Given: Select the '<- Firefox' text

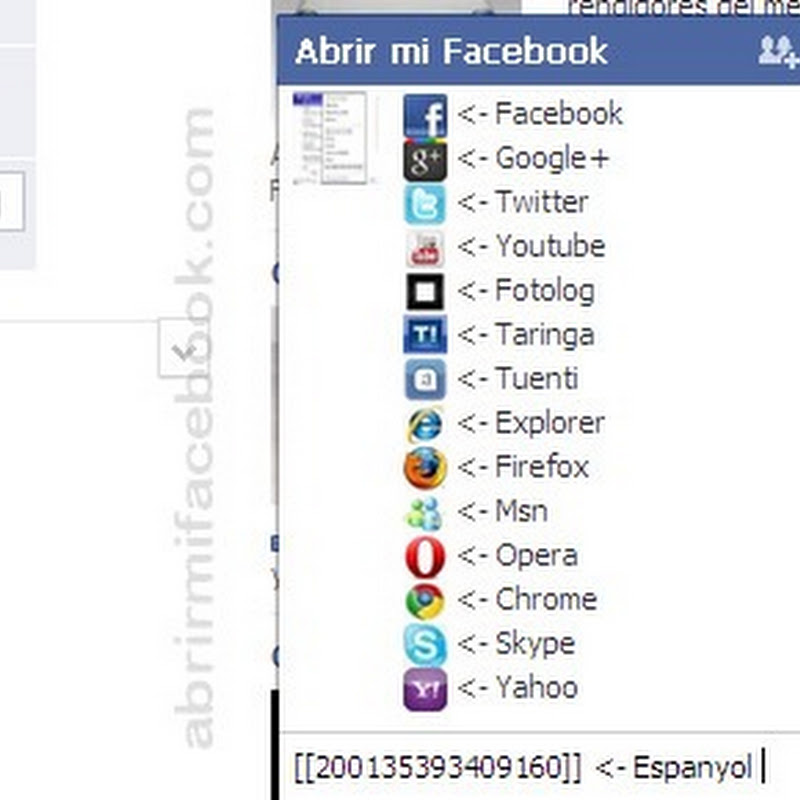Looking at the screenshot, I should tap(523, 467).
